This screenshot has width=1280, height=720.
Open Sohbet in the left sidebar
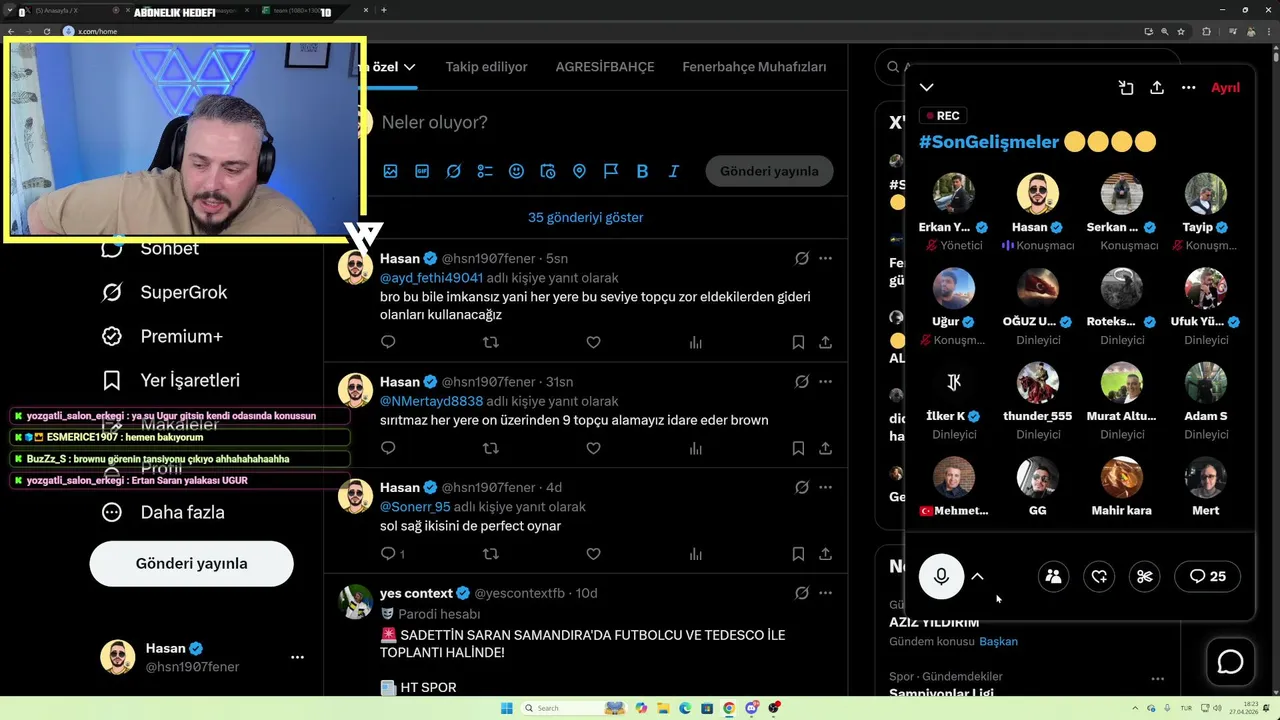(x=150, y=249)
